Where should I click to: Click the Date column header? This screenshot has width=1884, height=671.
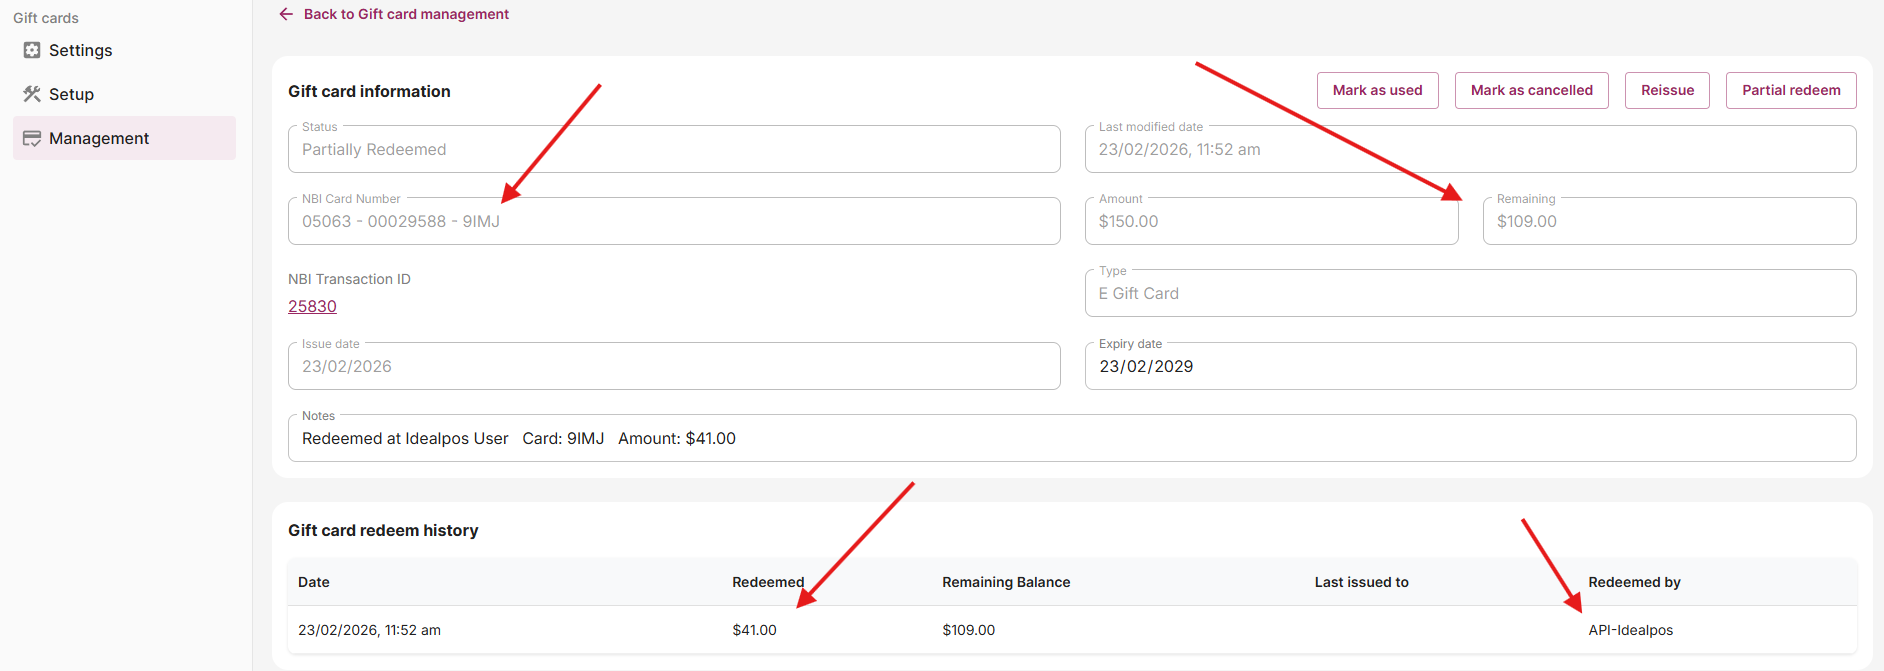314,582
